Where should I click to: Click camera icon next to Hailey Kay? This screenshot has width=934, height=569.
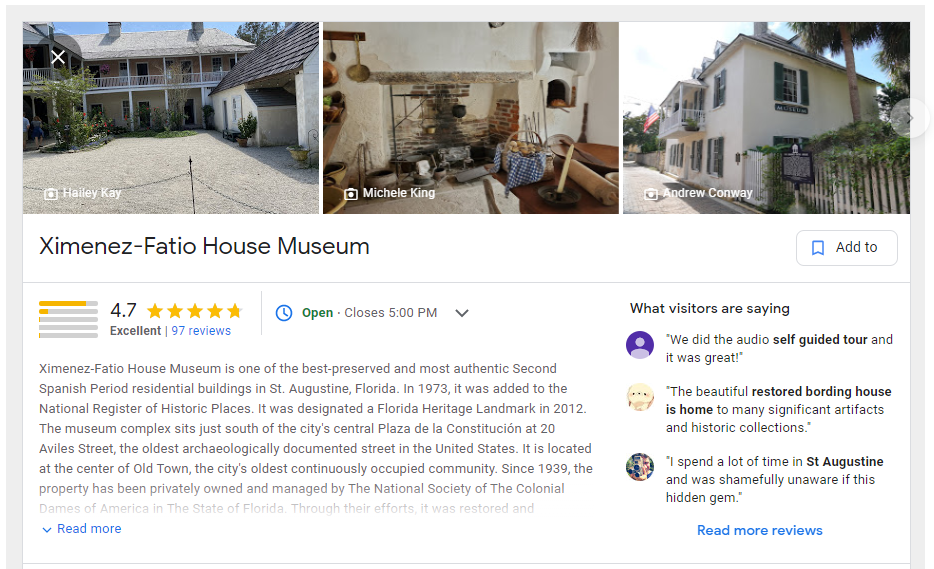point(51,194)
